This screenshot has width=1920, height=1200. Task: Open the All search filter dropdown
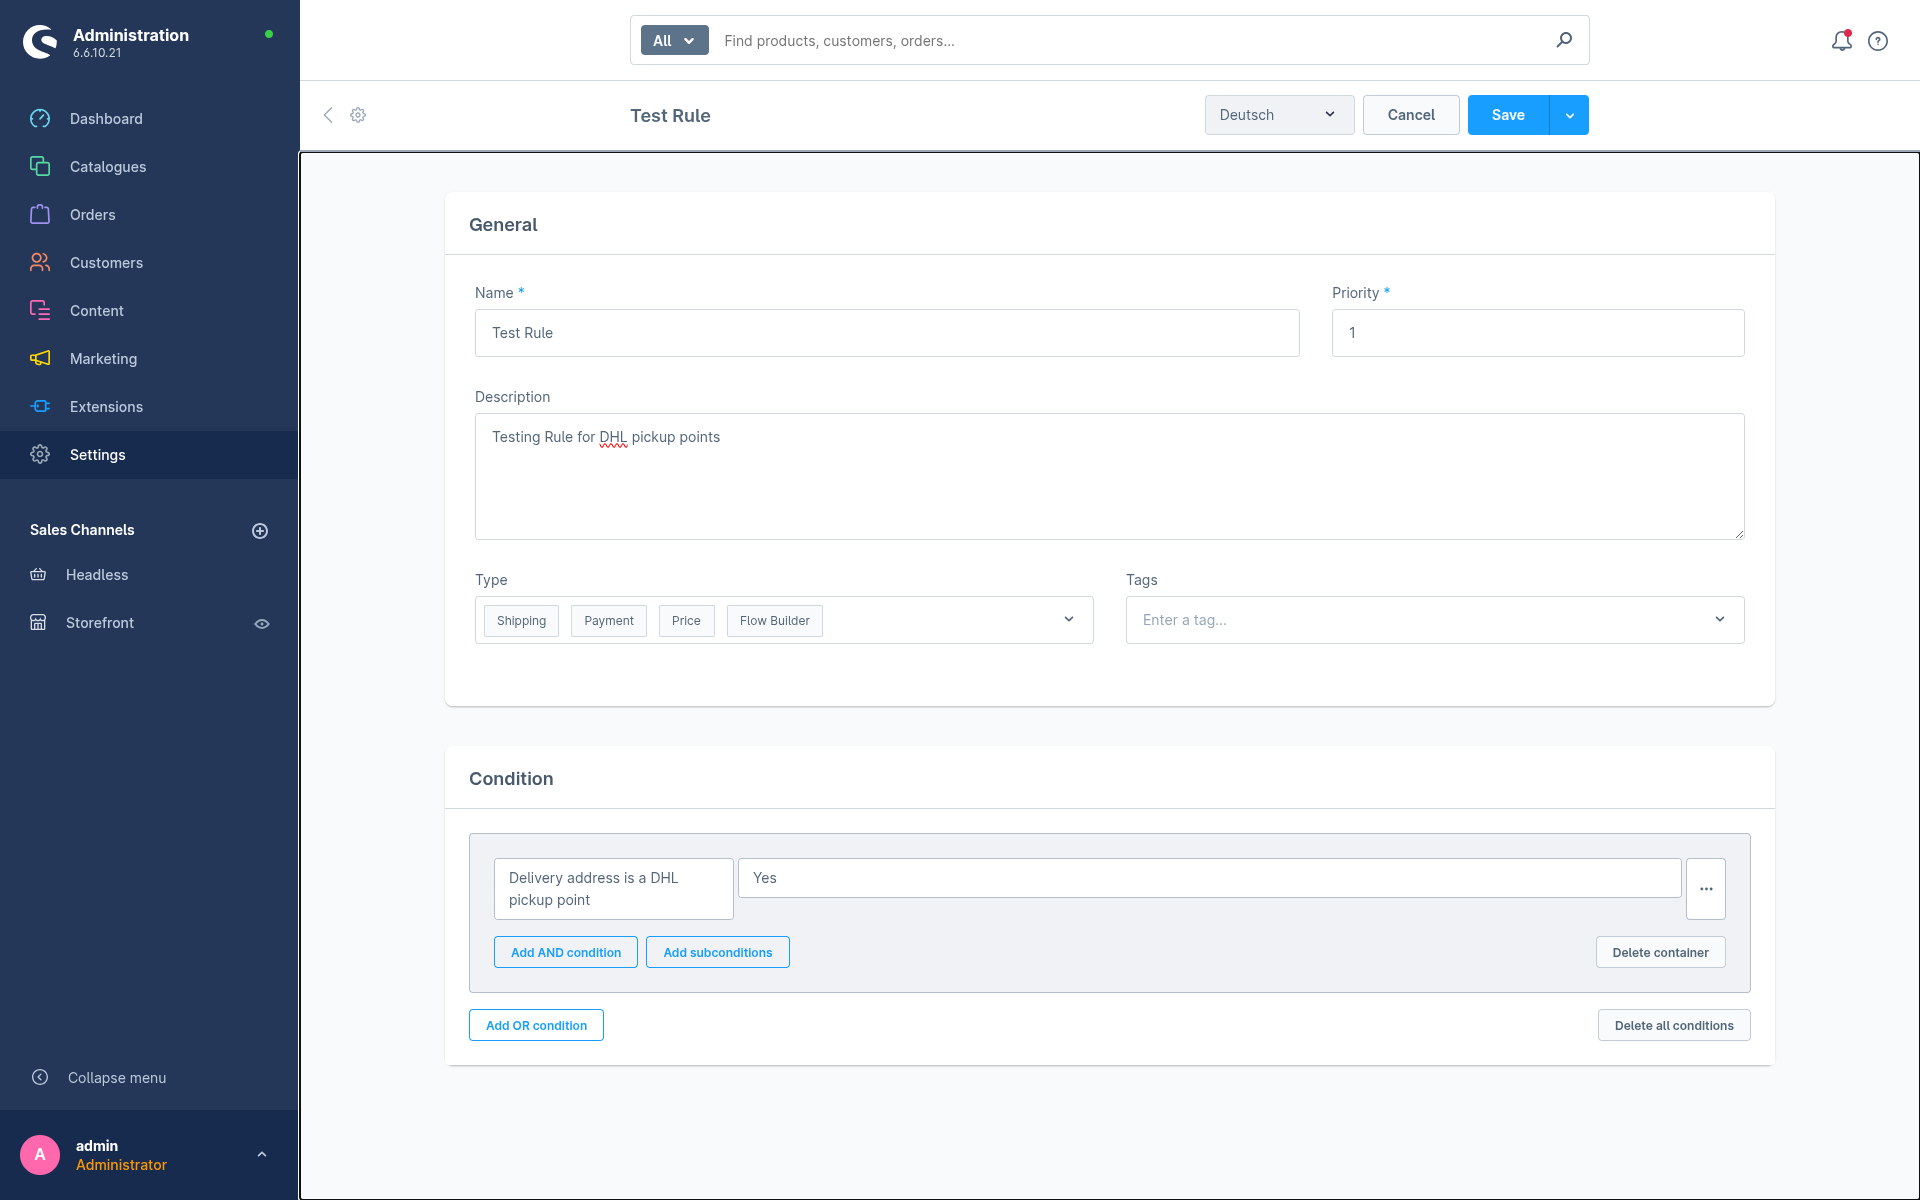pyautogui.click(x=675, y=41)
